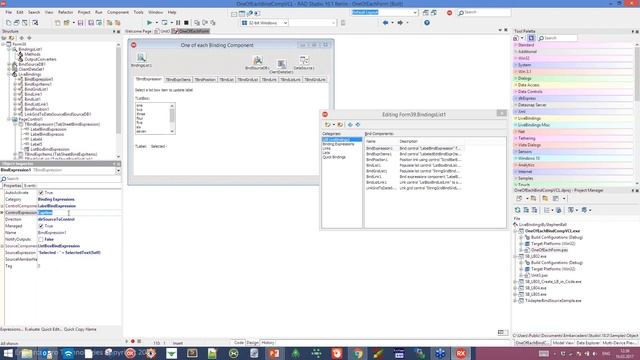Select Quick Bindings in Categories list
This screenshot has width=640, height=360.
pyautogui.click(x=334, y=157)
